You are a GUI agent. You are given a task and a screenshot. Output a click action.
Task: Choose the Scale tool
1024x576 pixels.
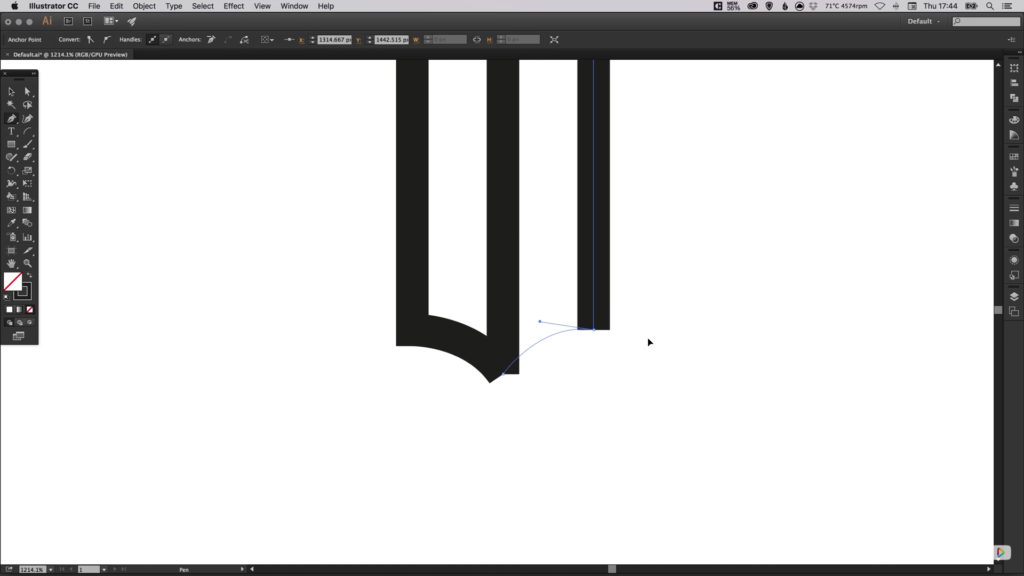click(27, 170)
